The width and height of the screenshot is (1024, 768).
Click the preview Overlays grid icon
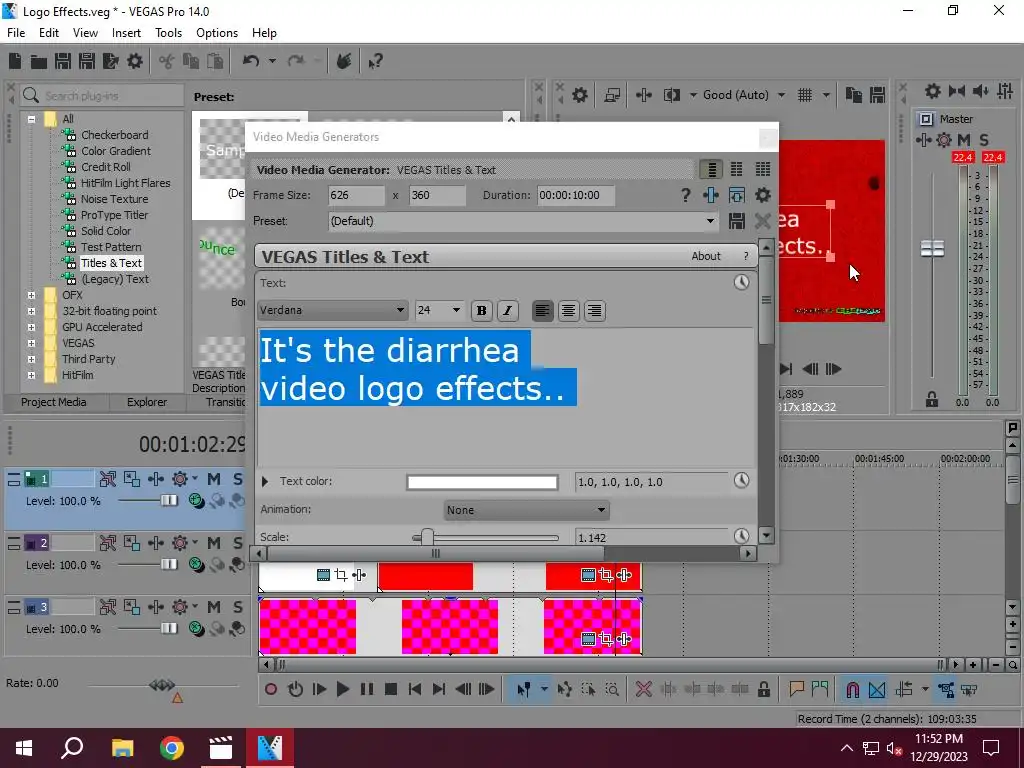[x=805, y=95]
